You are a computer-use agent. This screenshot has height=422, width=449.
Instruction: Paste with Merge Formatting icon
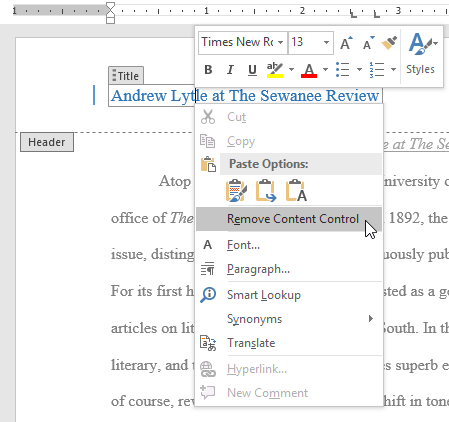click(x=266, y=191)
